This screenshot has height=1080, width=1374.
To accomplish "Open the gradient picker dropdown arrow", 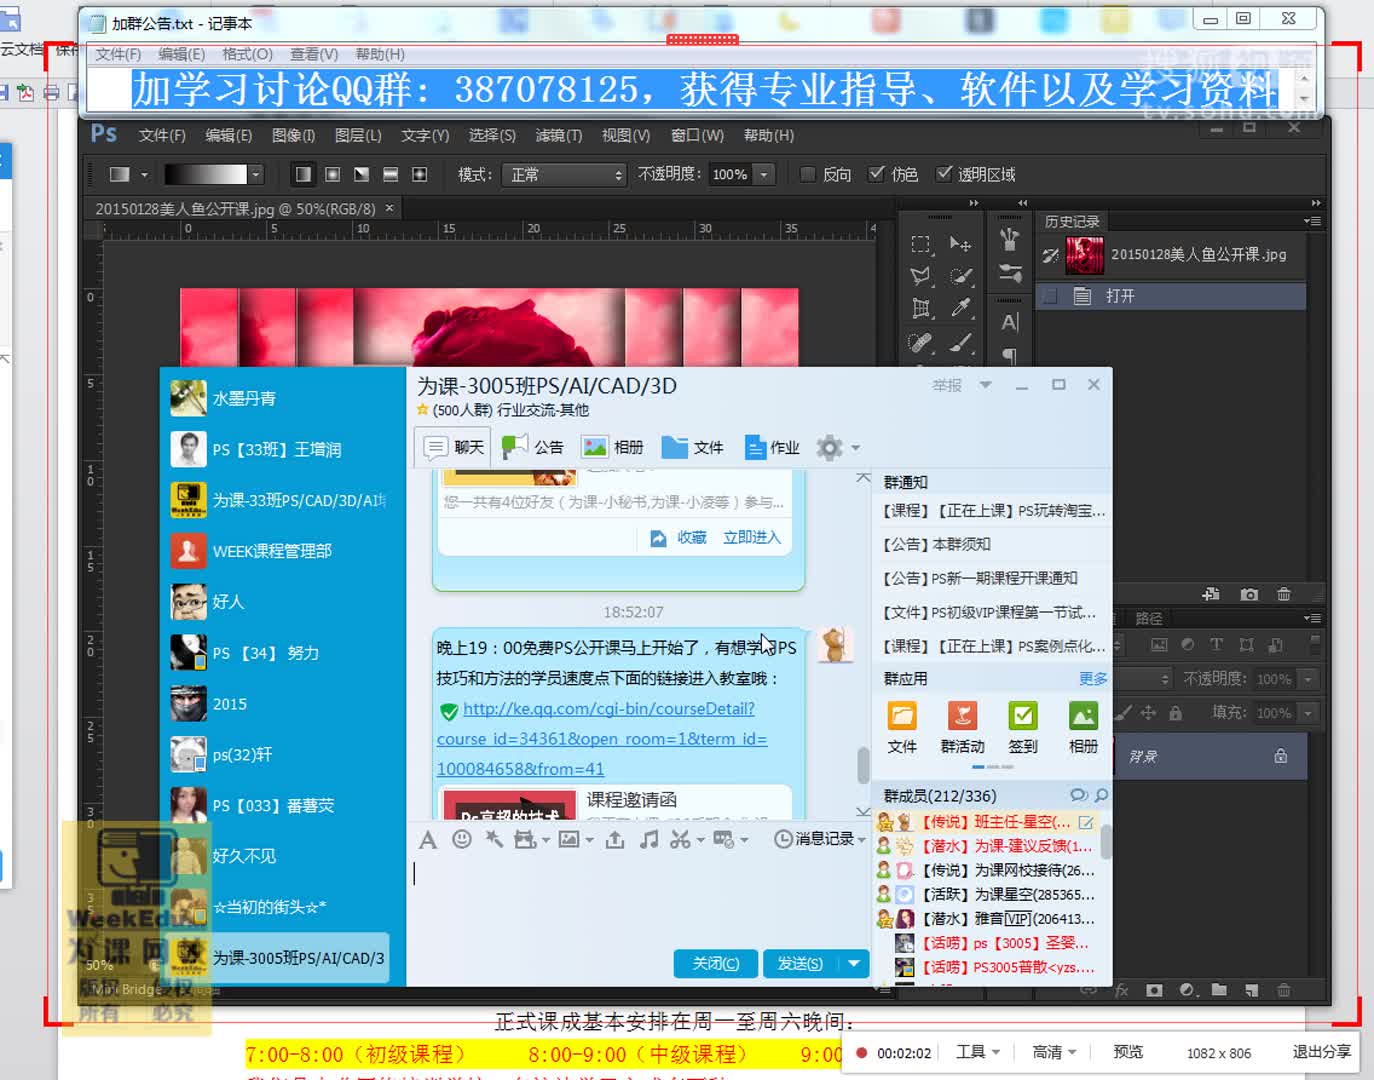I will click(x=256, y=174).
